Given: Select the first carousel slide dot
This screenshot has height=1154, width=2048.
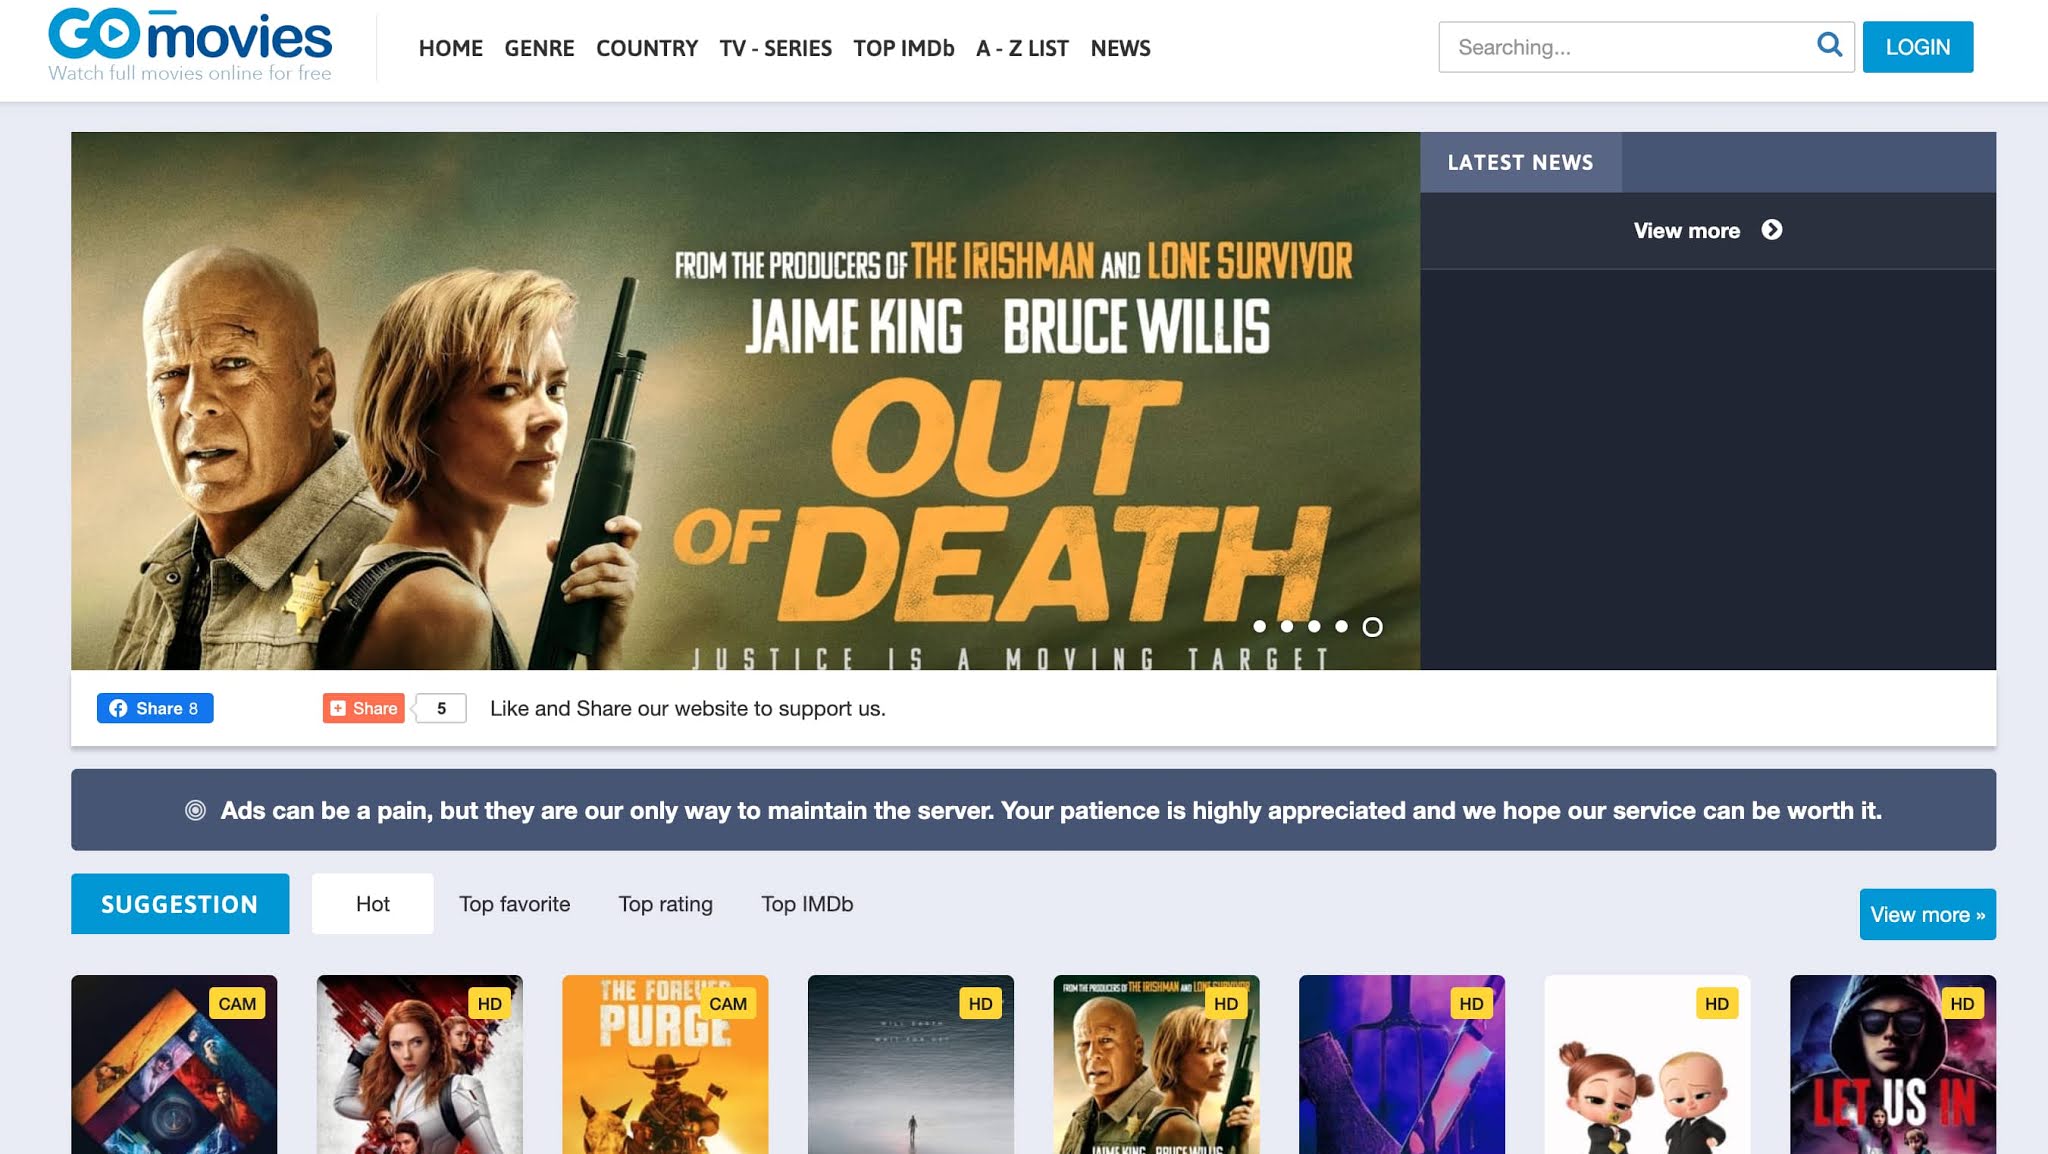Looking at the screenshot, I should pyautogui.click(x=1259, y=627).
